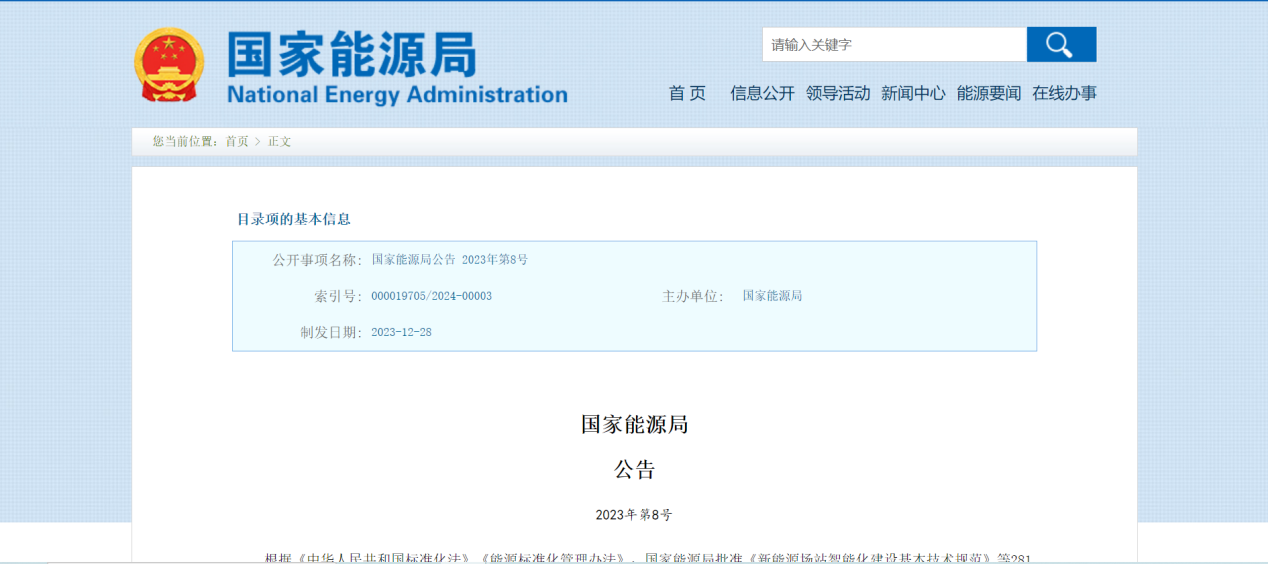Click the national emblem logo

click(x=168, y=65)
